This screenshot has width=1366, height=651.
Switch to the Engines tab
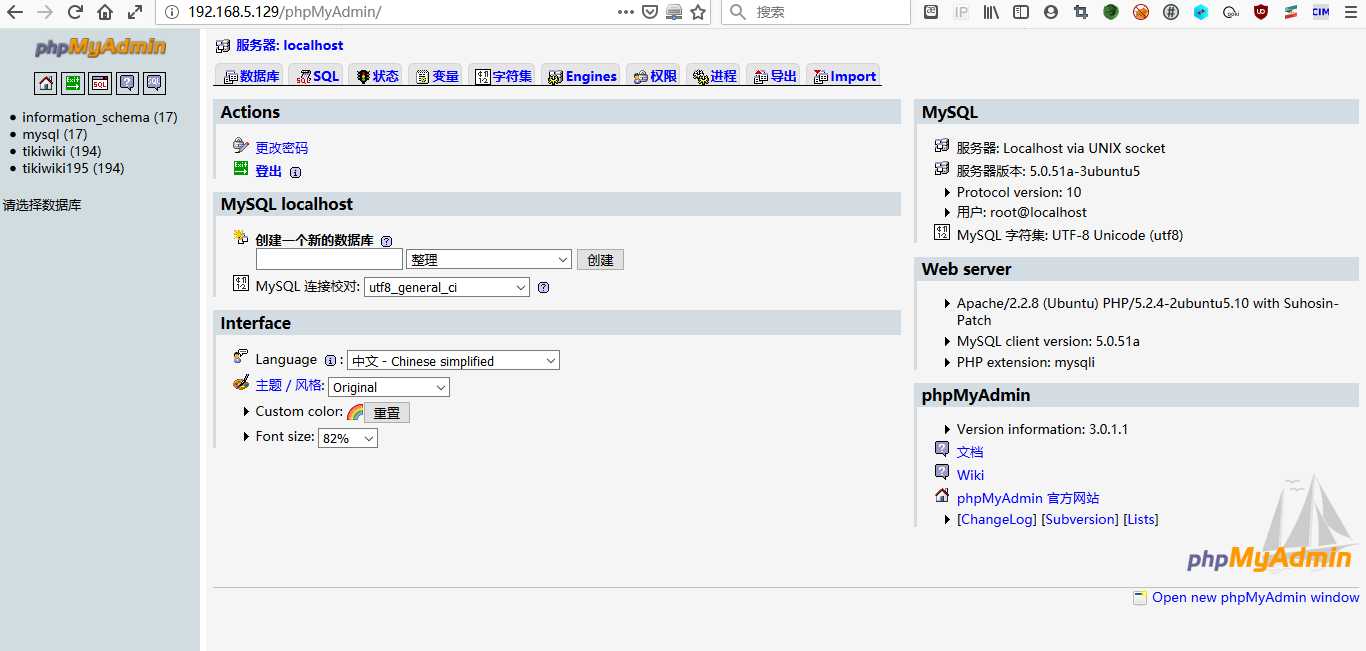pyautogui.click(x=581, y=76)
